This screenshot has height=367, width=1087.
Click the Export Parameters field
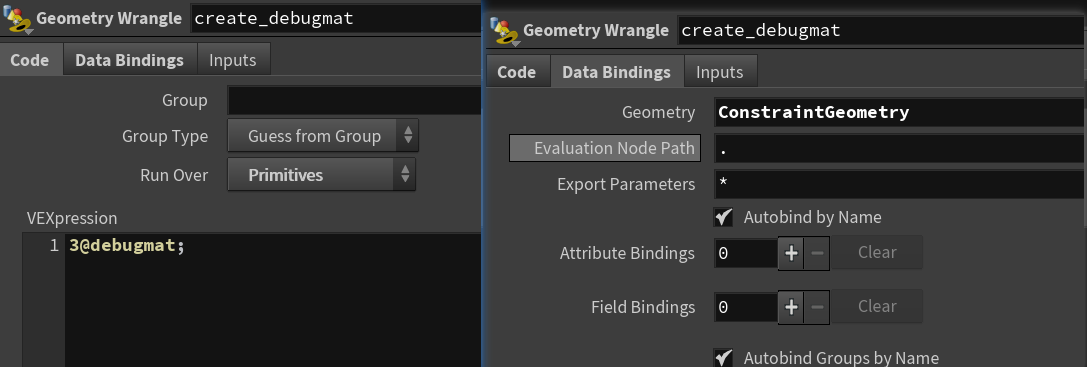pyautogui.click(x=901, y=184)
